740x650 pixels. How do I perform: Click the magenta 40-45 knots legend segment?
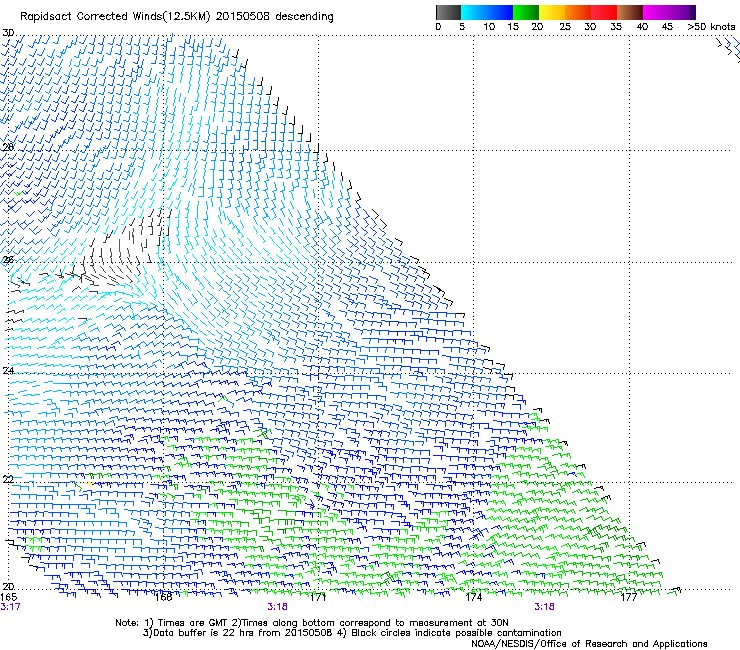[x=656, y=12]
